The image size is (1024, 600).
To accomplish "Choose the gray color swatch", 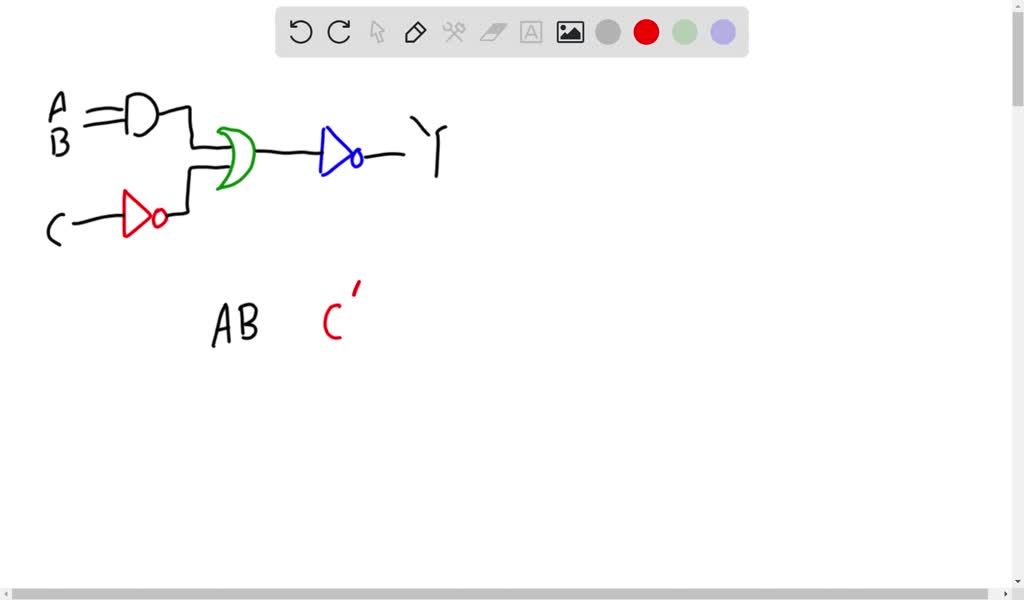I will coord(608,32).
